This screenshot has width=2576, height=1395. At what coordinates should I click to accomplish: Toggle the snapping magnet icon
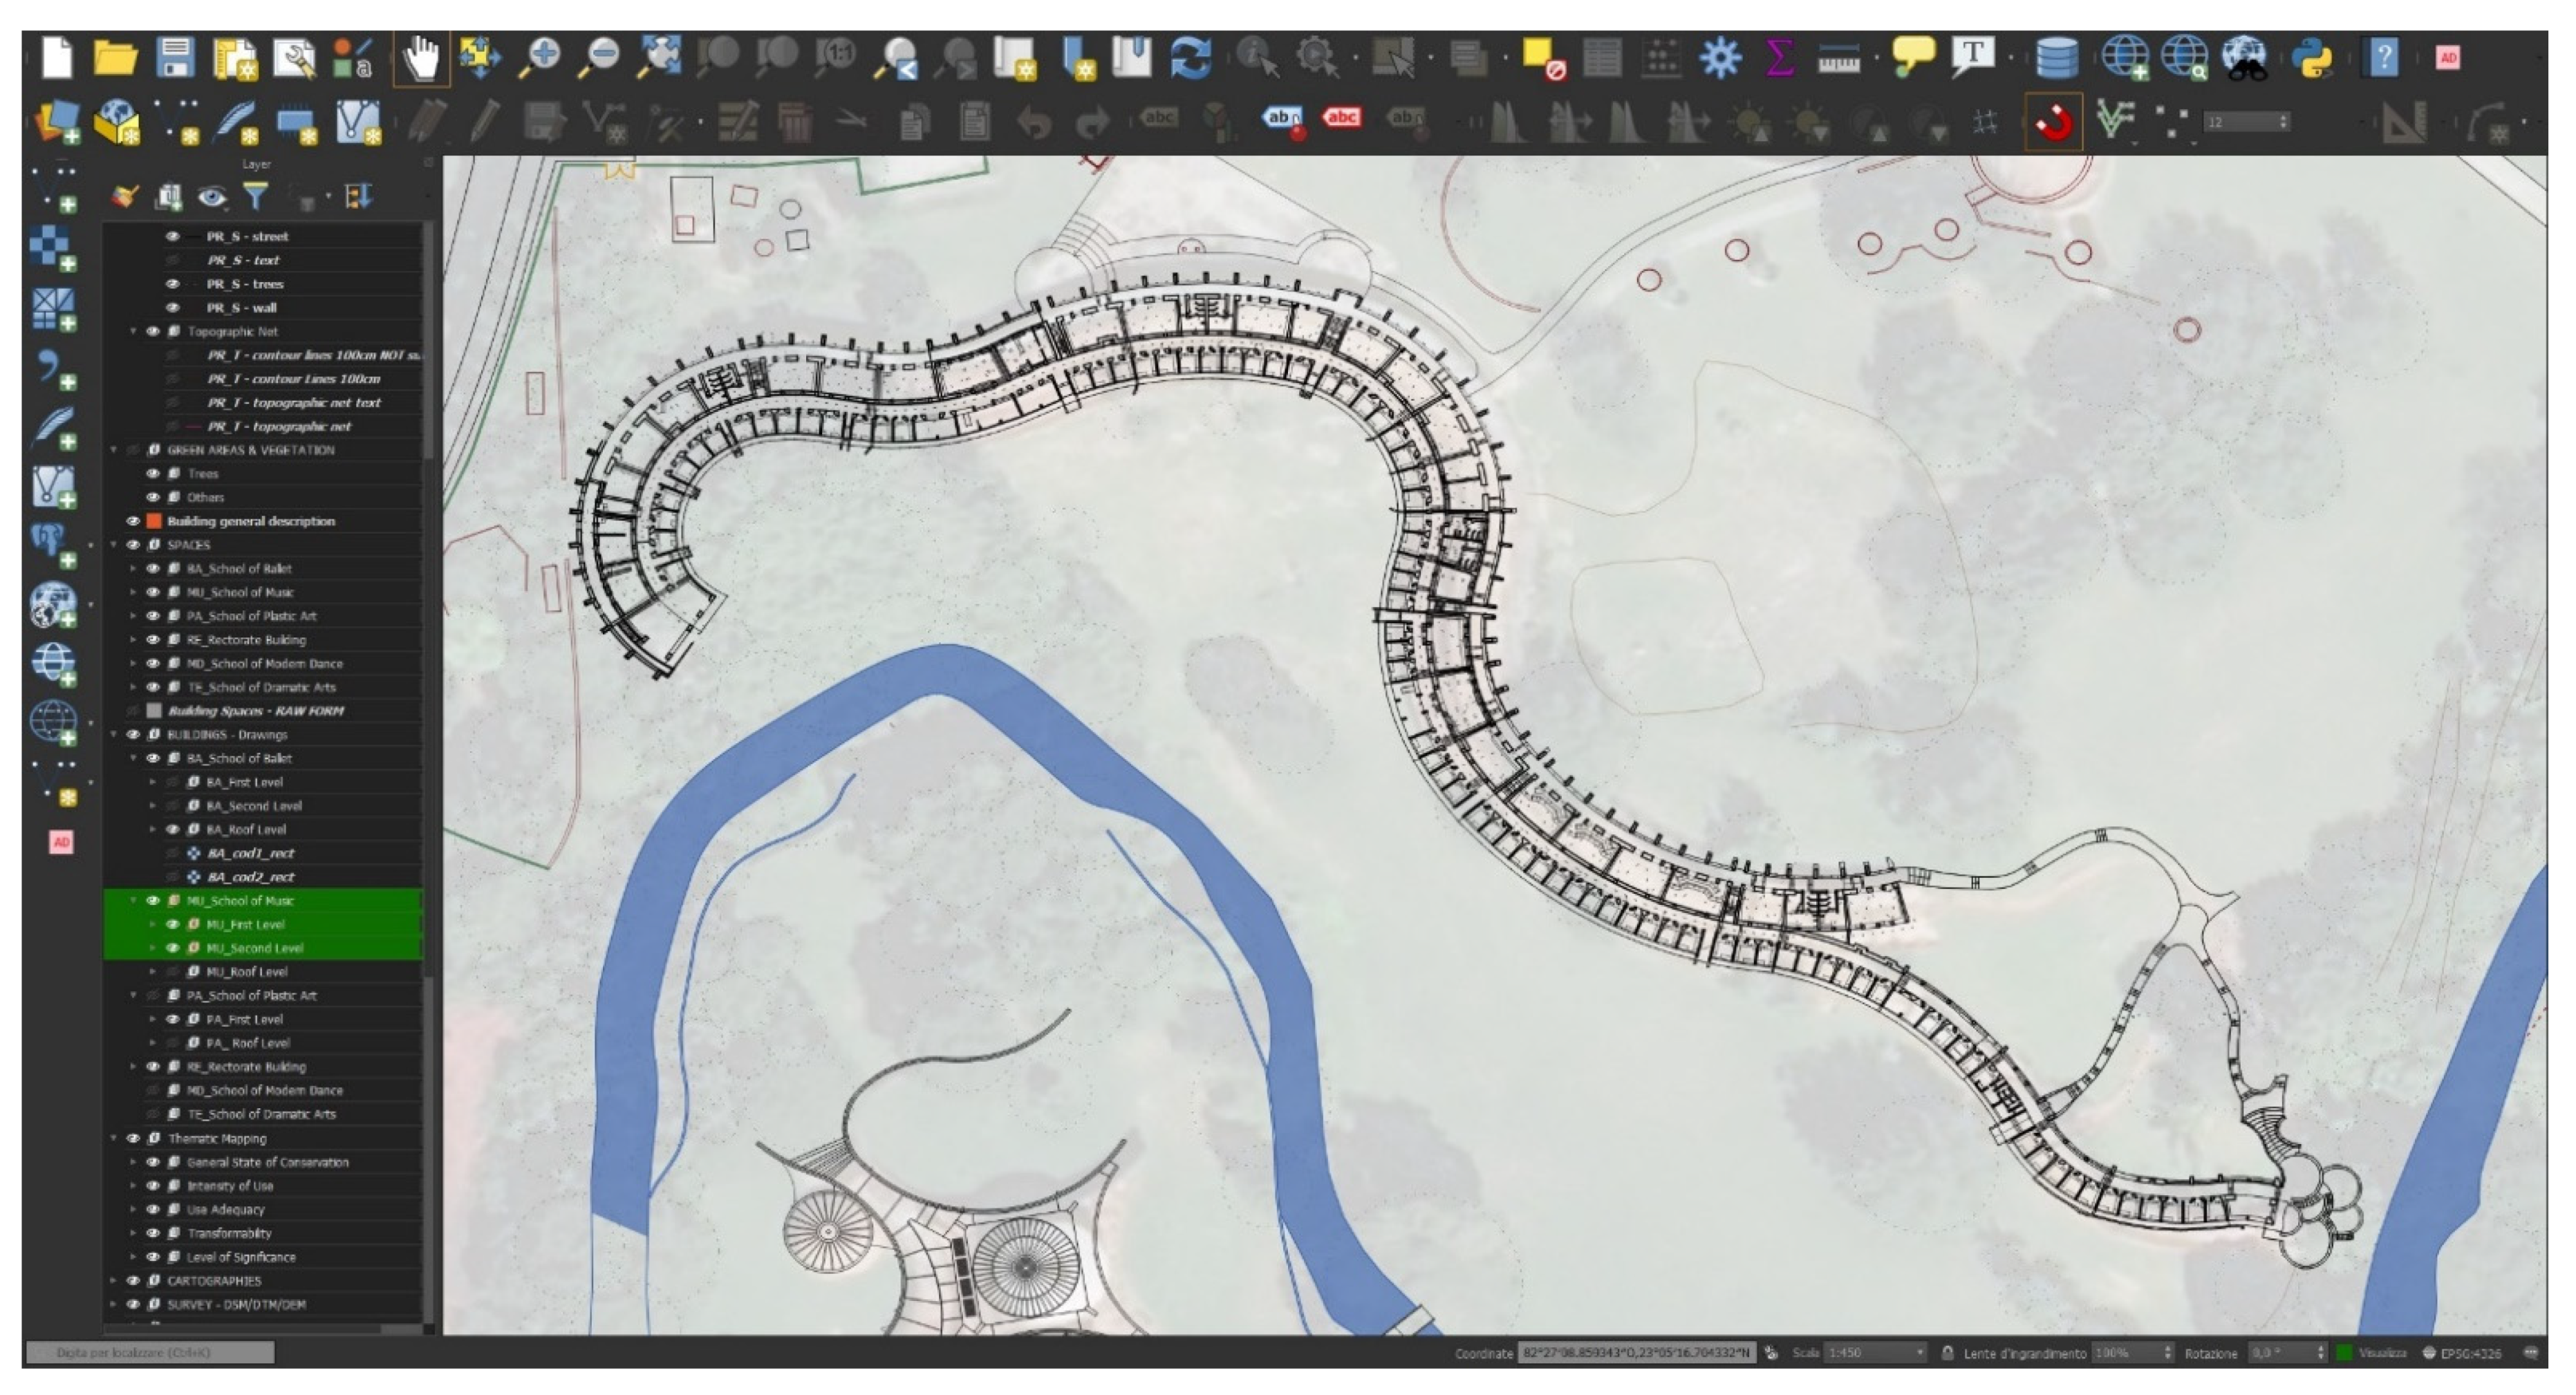[2053, 122]
